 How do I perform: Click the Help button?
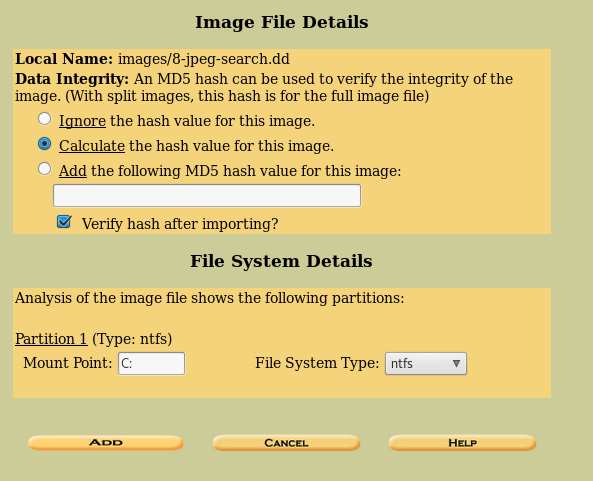462,443
